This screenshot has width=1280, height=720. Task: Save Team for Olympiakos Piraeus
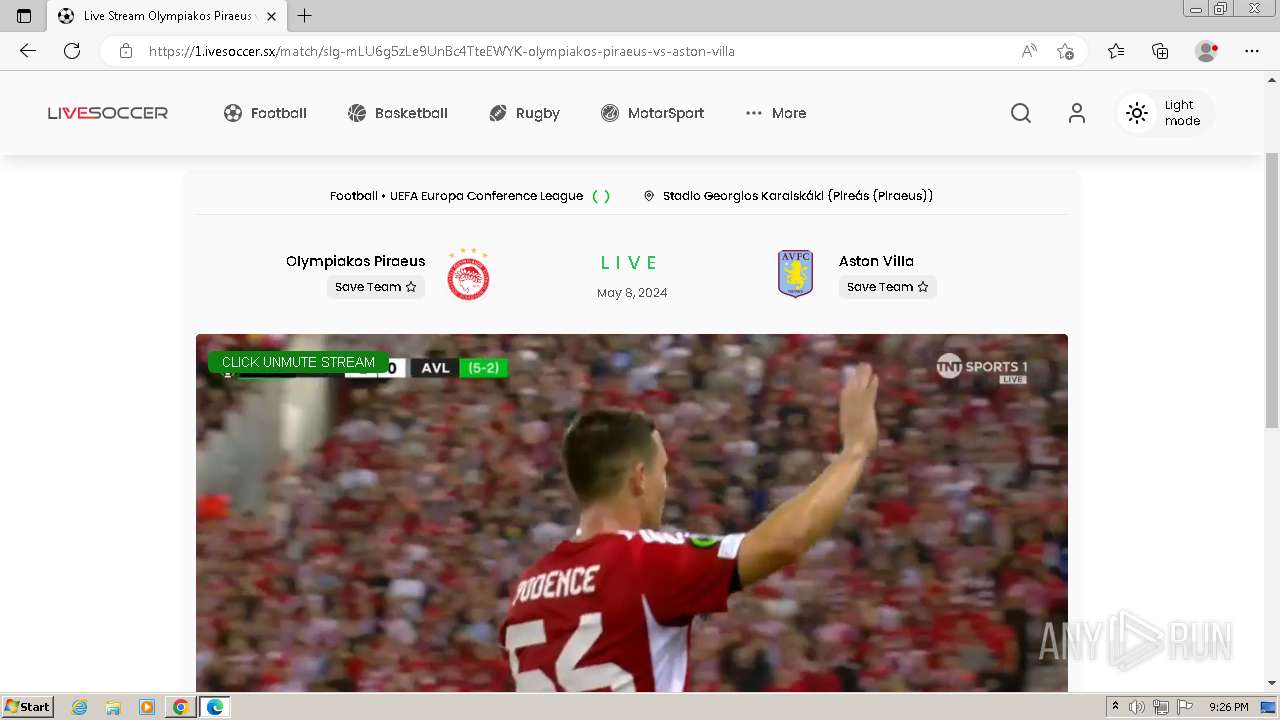[376, 287]
